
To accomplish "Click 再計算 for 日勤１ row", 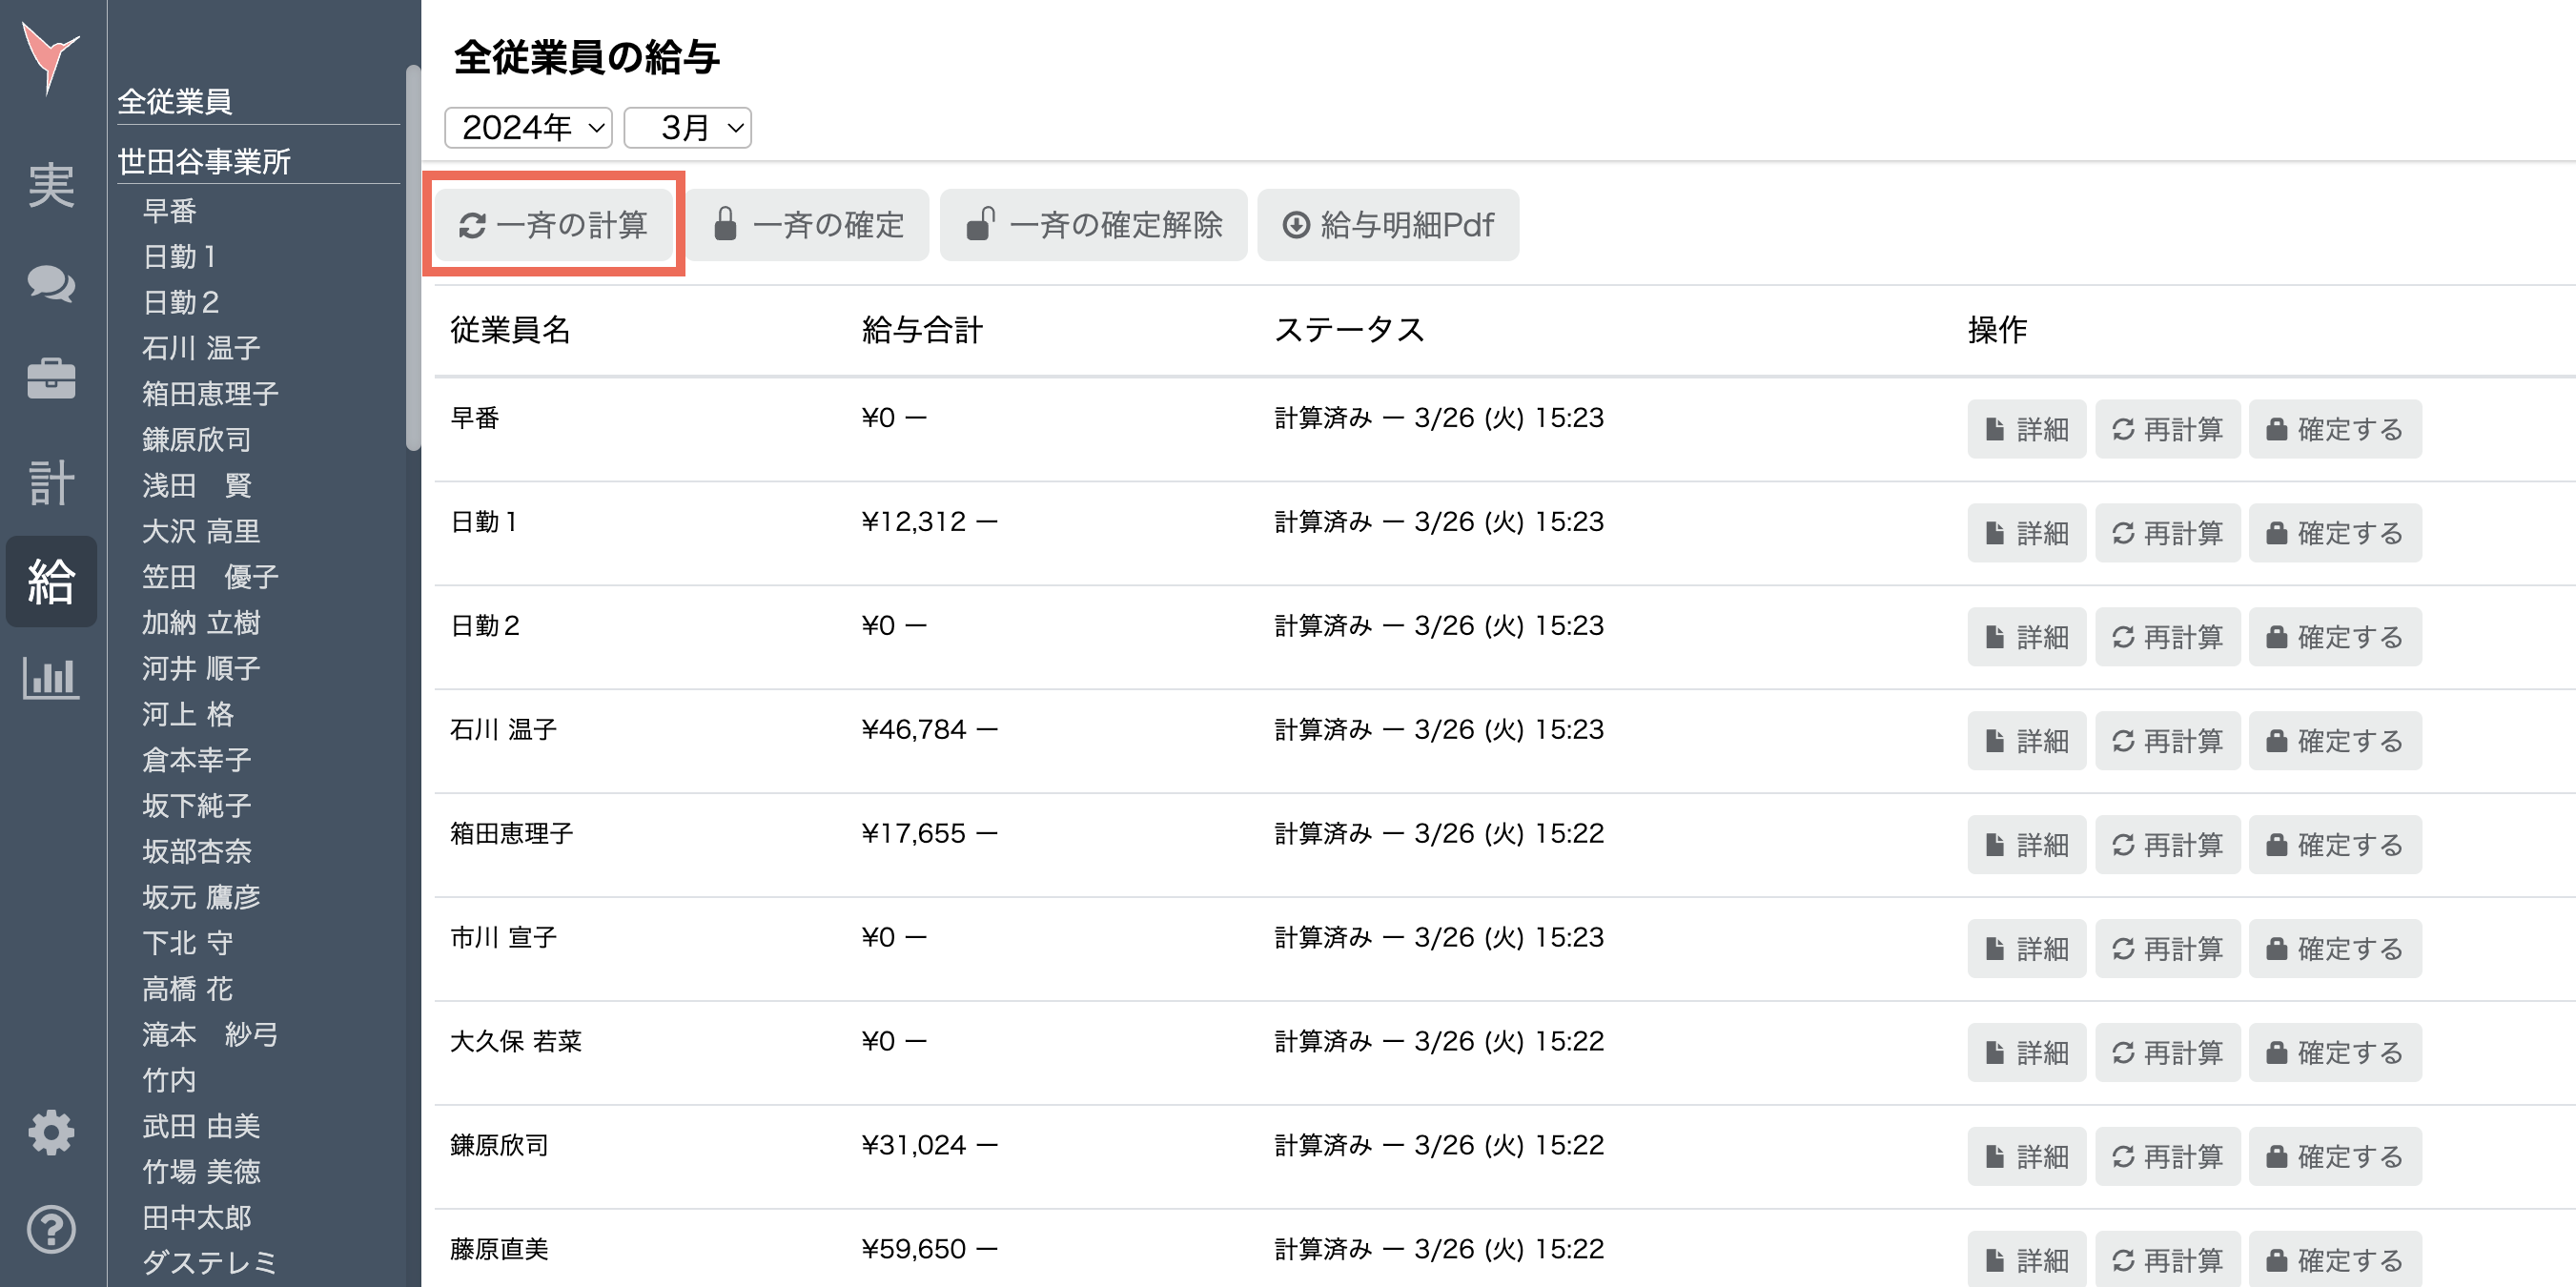I will (2167, 533).
